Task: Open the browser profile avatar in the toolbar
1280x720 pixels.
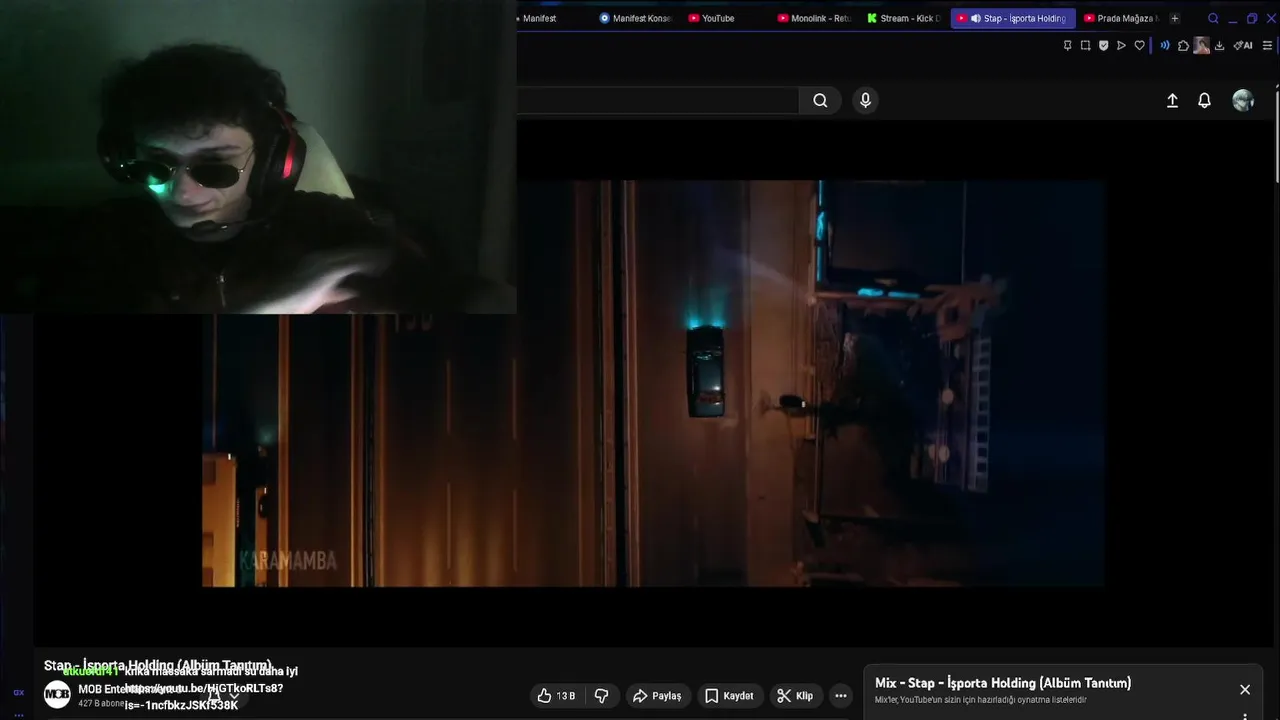Action: (x=1201, y=45)
